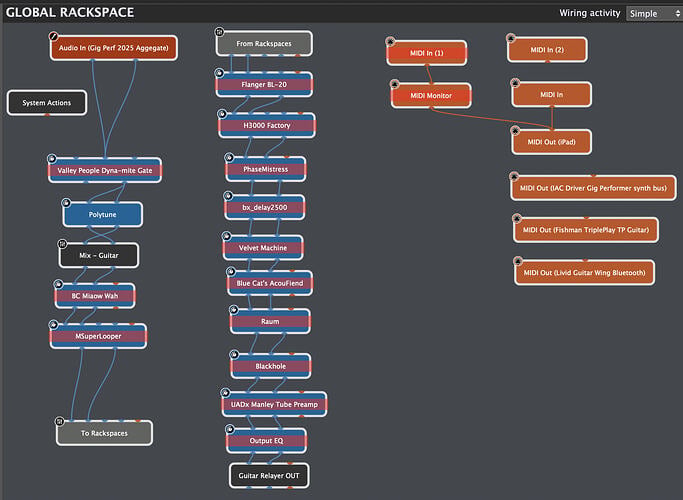Click the badge on MIDI Out Fishman TriplePlay block
Screen dimensions: 683x500
pos(517,218)
